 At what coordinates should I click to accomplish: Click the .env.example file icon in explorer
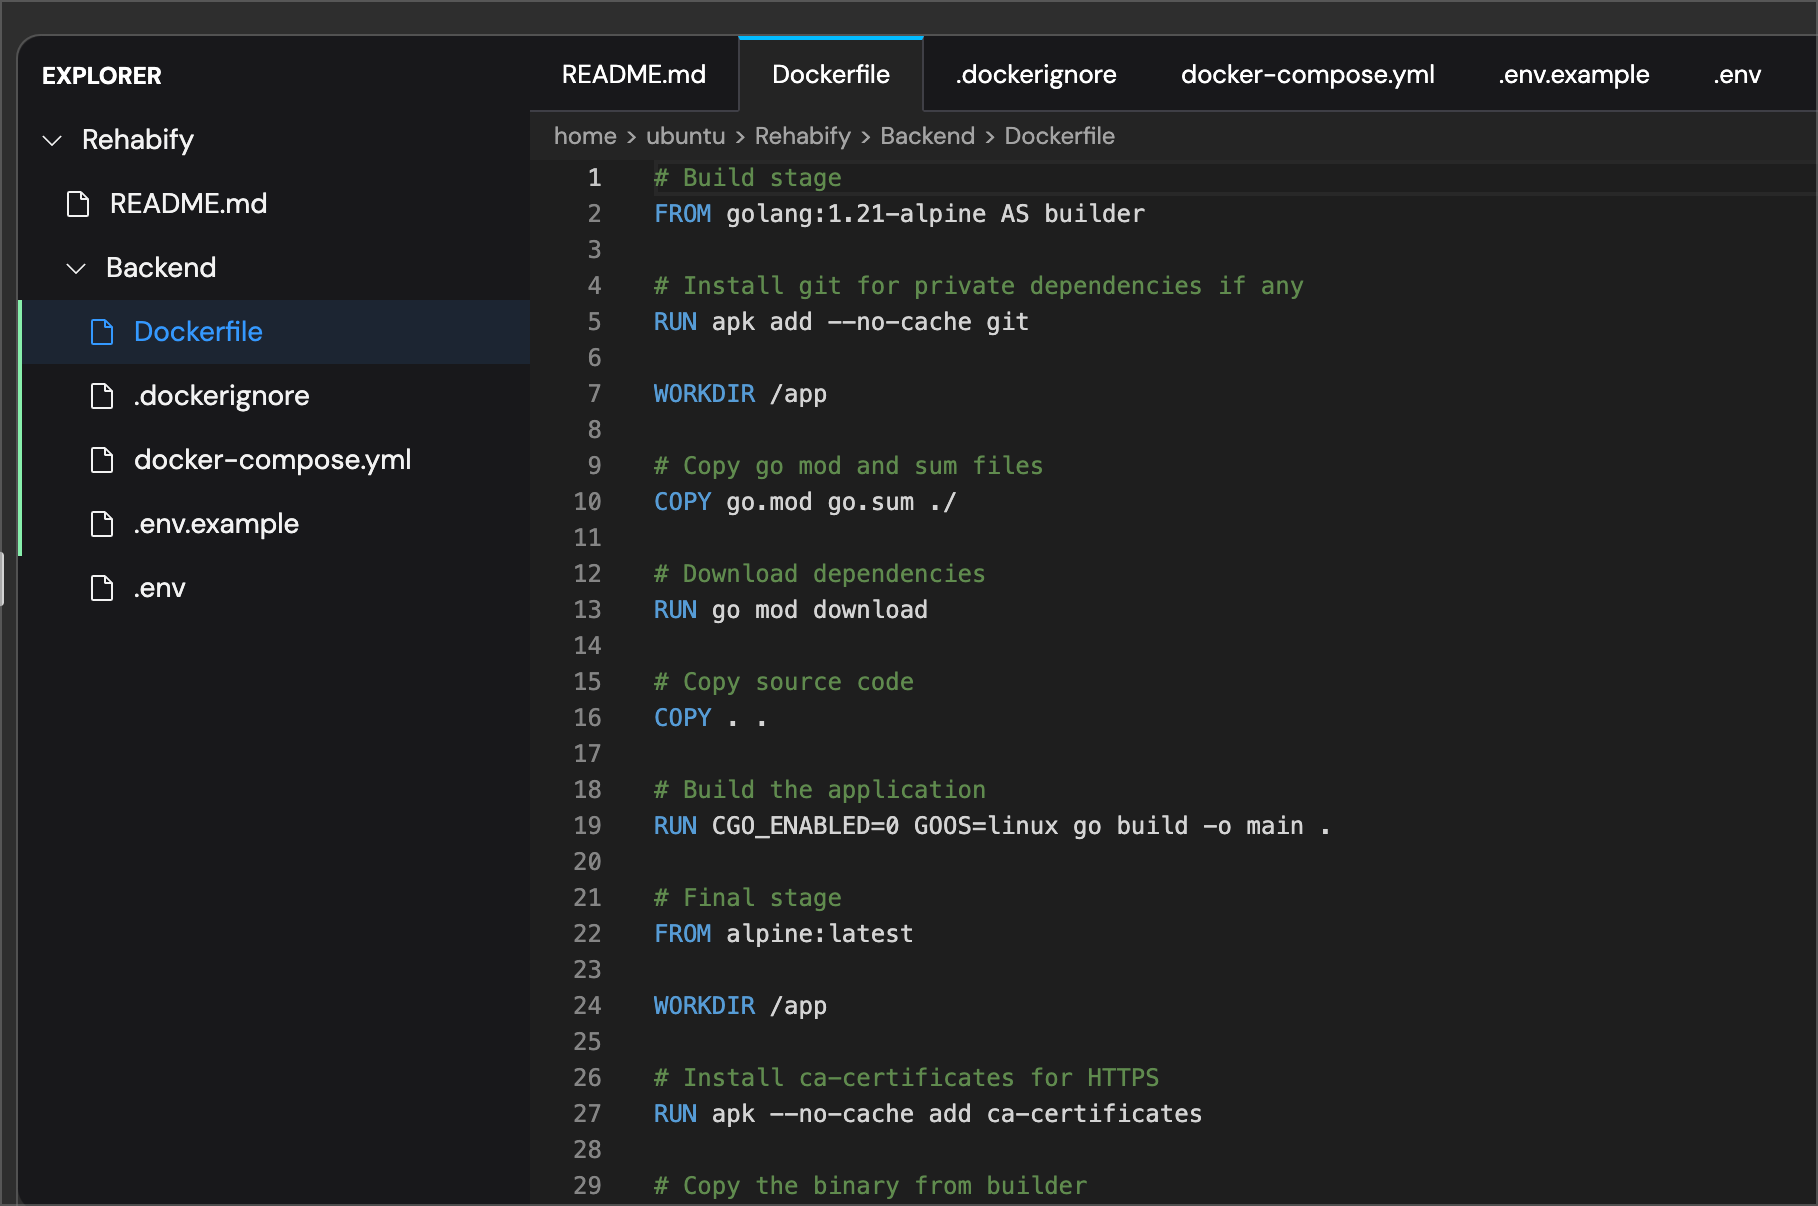(102, 524)
